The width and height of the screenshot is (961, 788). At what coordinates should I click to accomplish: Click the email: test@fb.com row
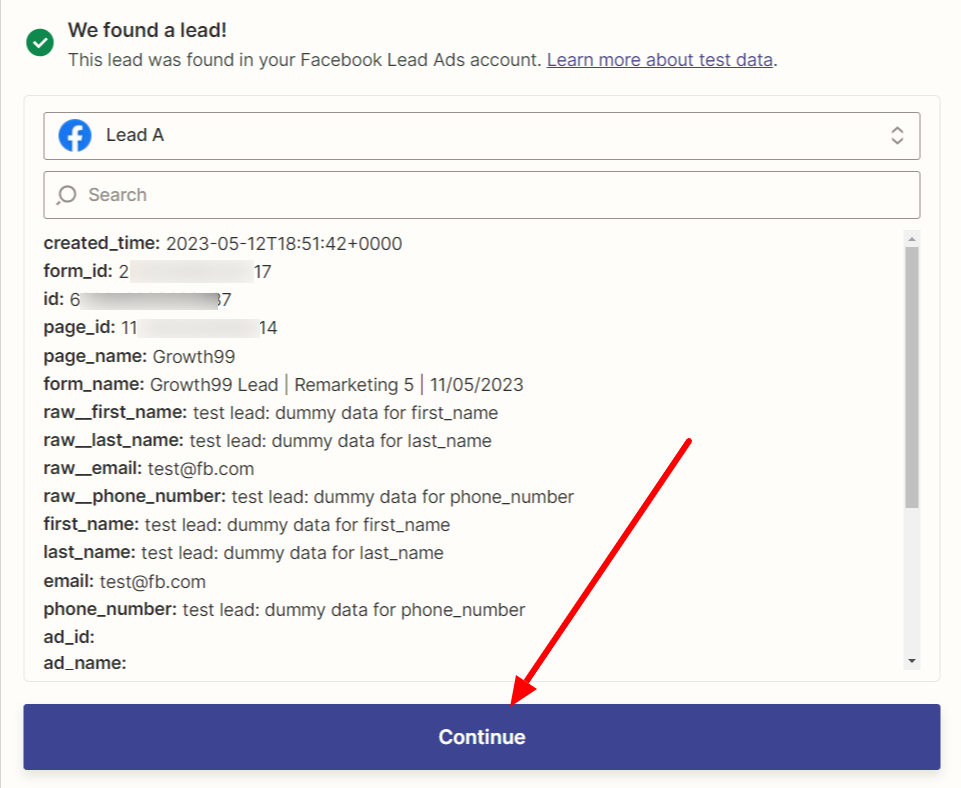124,582
